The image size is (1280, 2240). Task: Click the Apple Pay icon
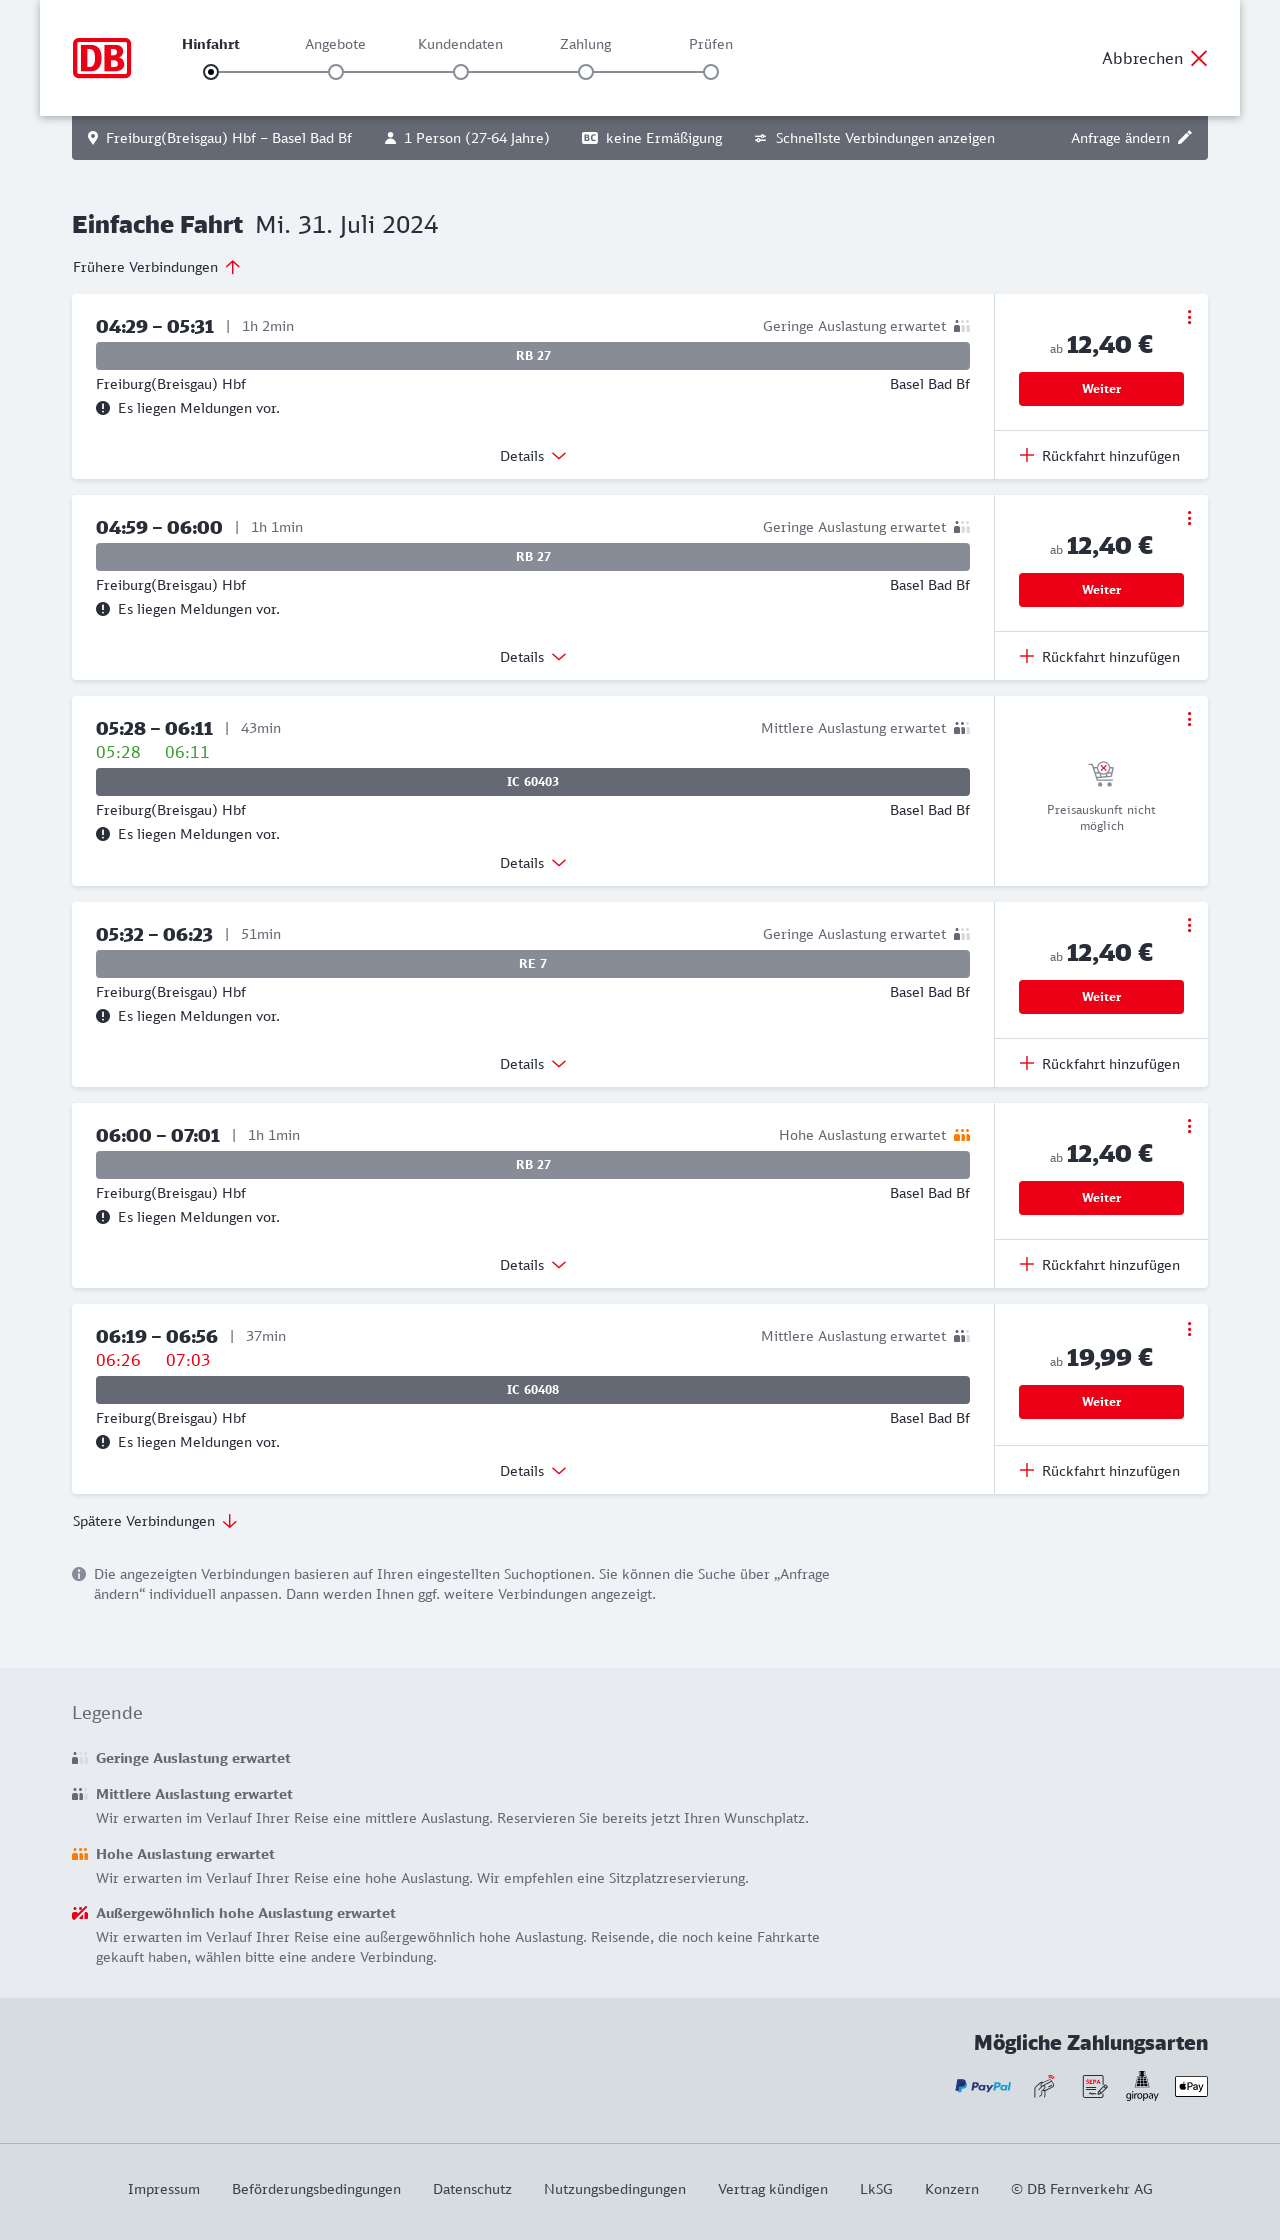tap(1191, 2086)
